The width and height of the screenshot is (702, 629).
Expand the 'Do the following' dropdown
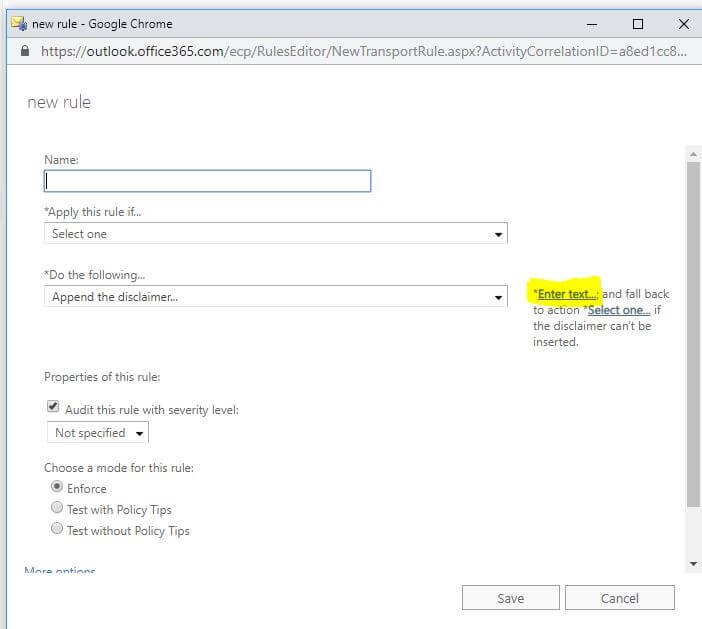tap(275, 297)
